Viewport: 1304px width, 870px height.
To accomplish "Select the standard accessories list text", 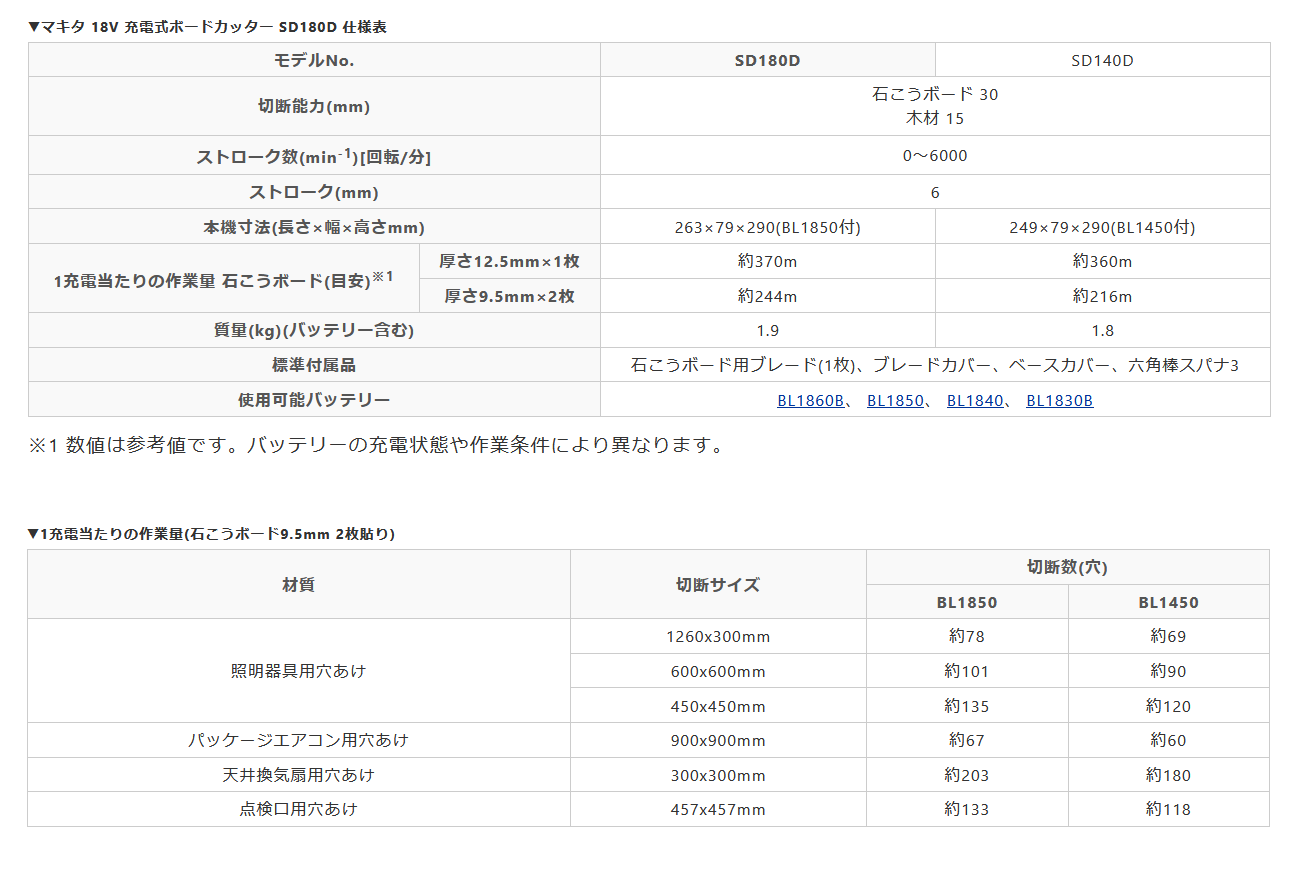I will coord(935,365).
